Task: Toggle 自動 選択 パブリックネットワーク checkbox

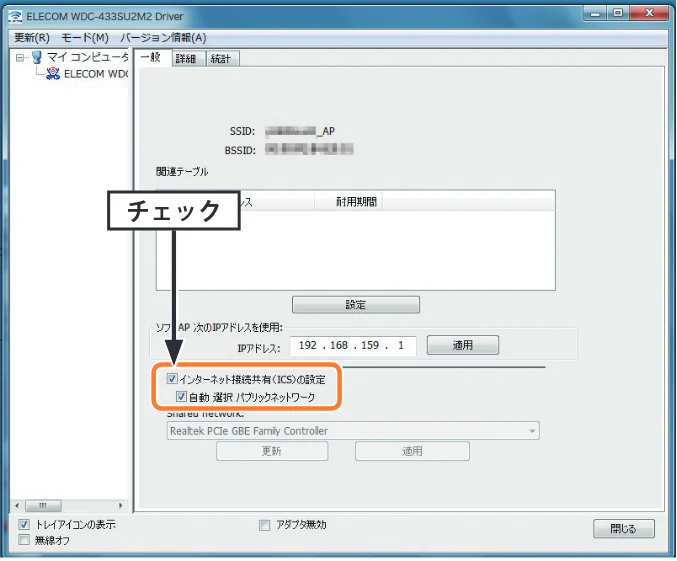Action: click(181, 396)
